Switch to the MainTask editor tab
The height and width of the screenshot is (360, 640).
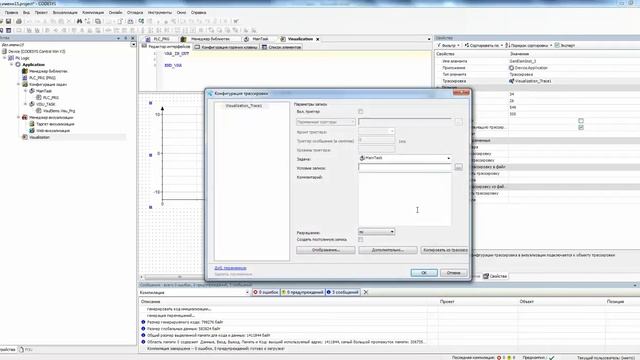pos(257,39)
